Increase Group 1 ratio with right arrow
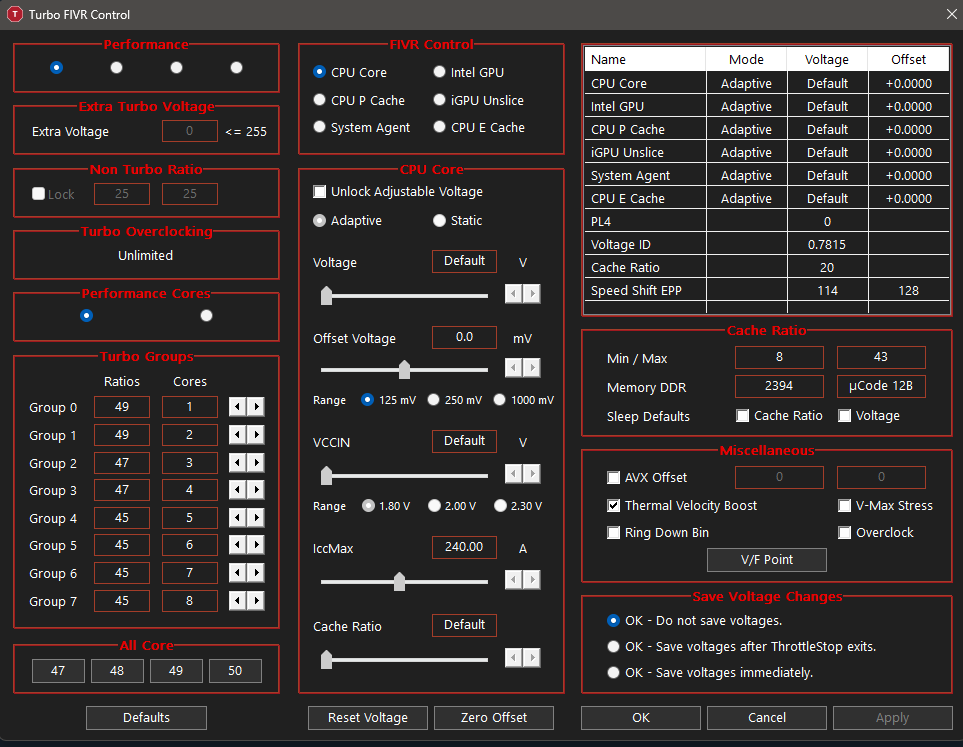 pos(256,434)
